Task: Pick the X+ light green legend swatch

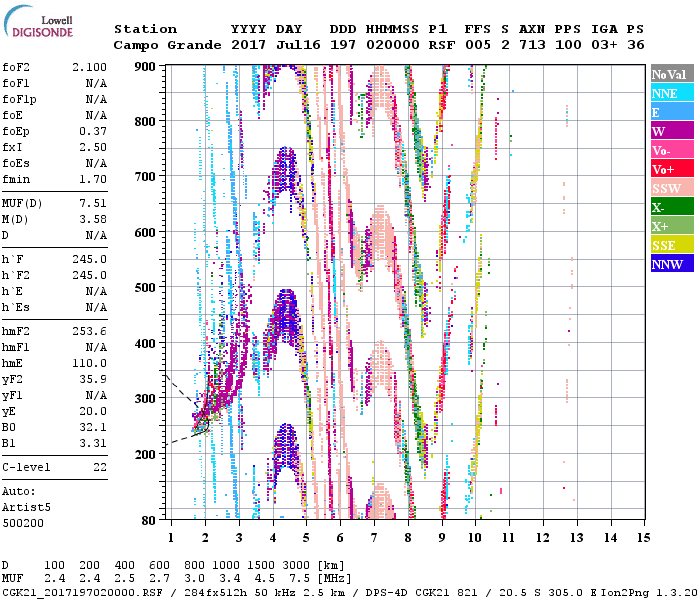Action: click(x=672, y=226)
